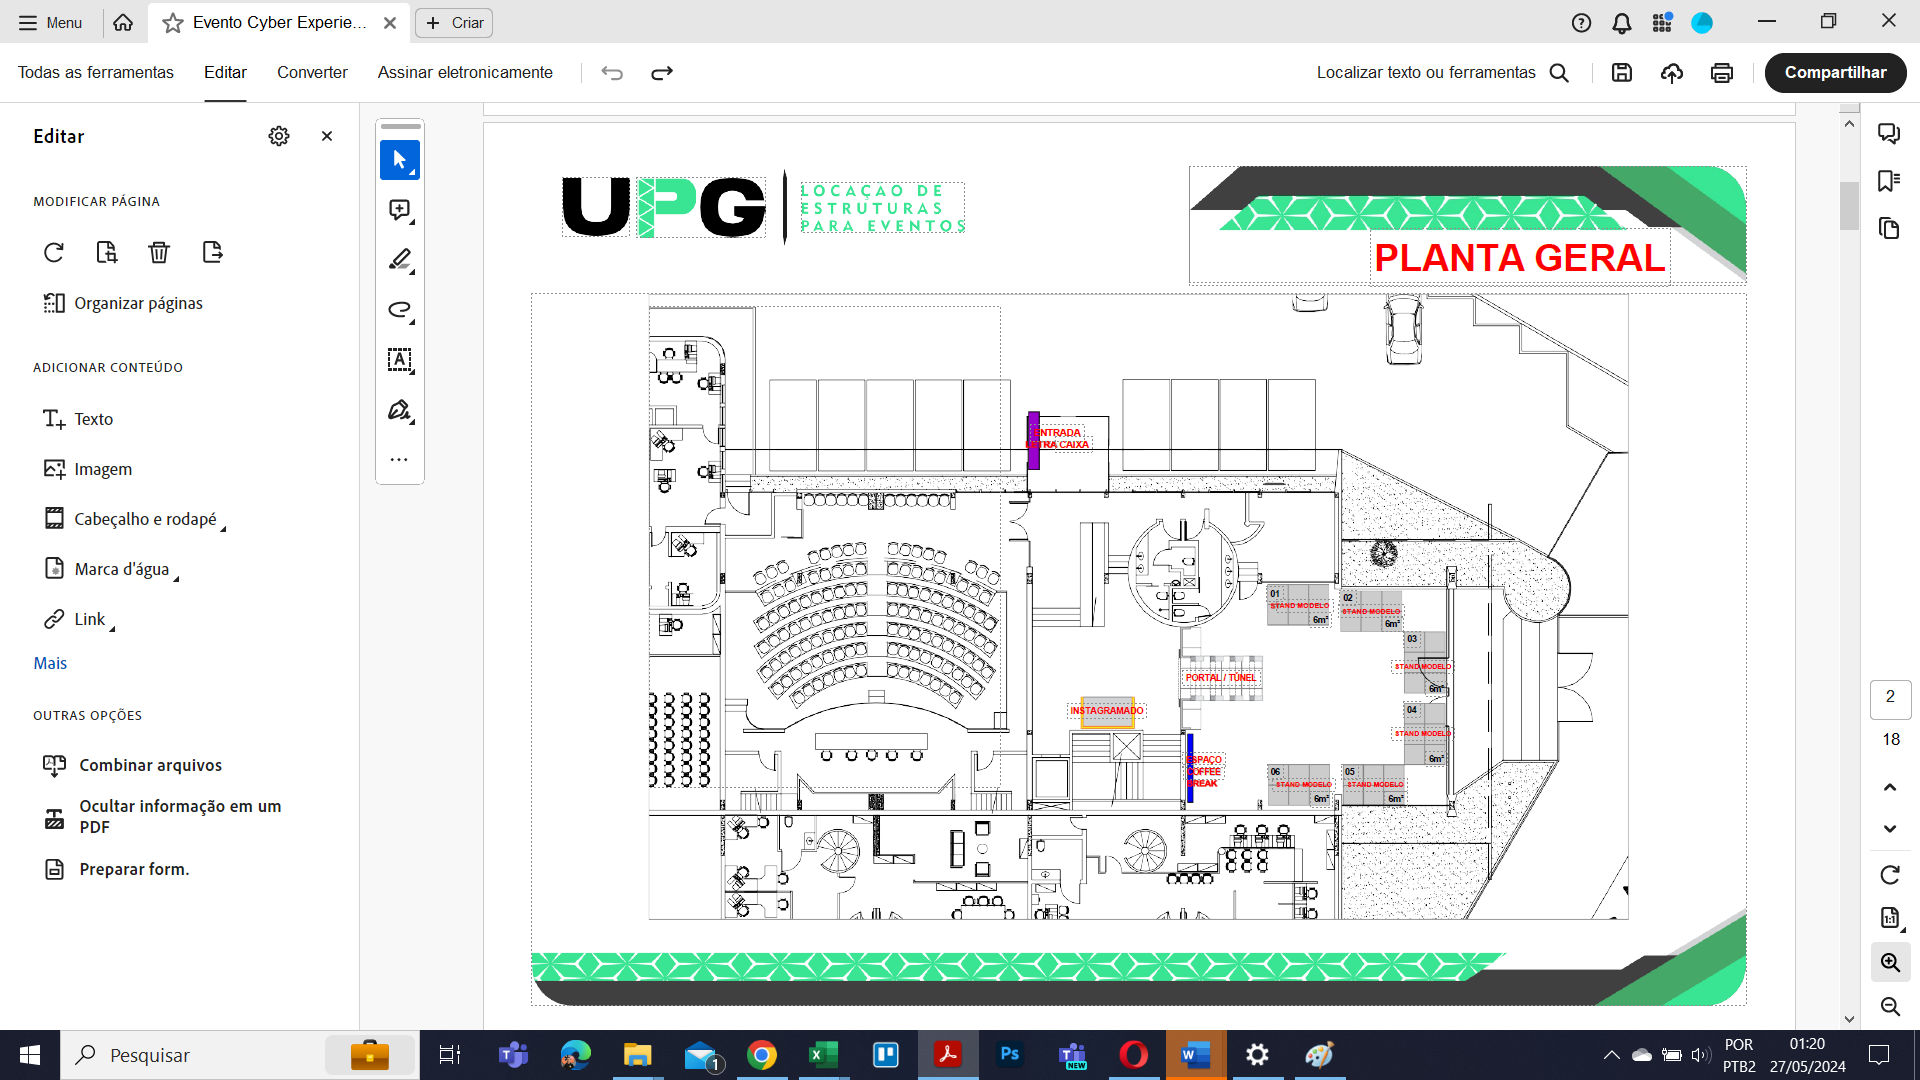
Task: Open Edit panel settings gear
Action: [279, 136]
